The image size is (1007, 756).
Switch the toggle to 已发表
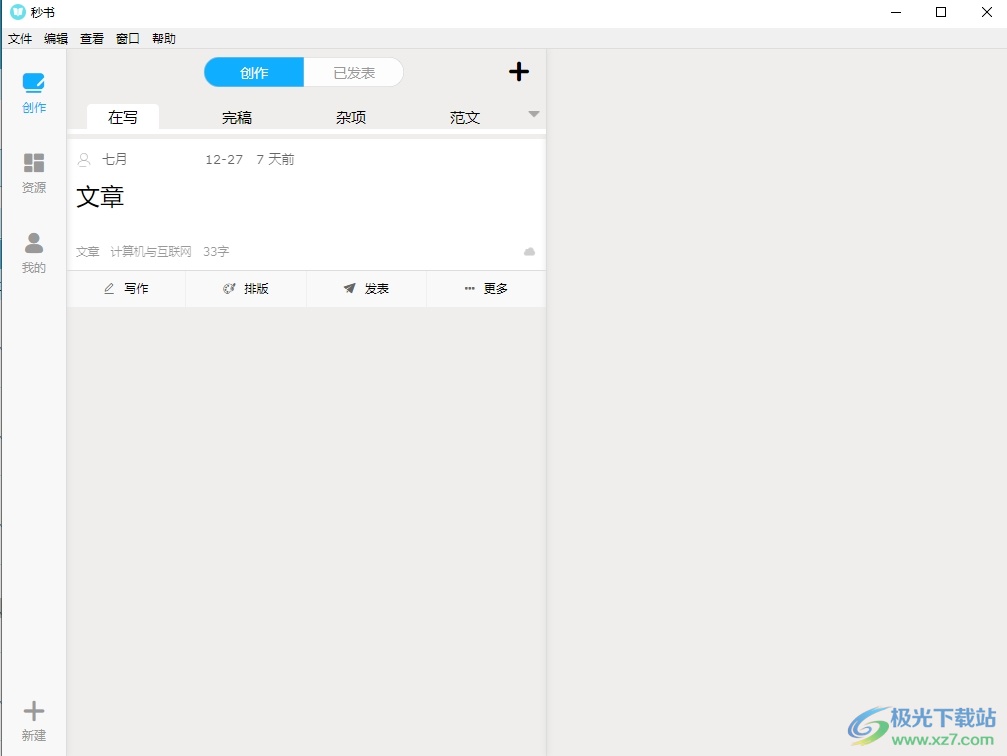point(354,73)
